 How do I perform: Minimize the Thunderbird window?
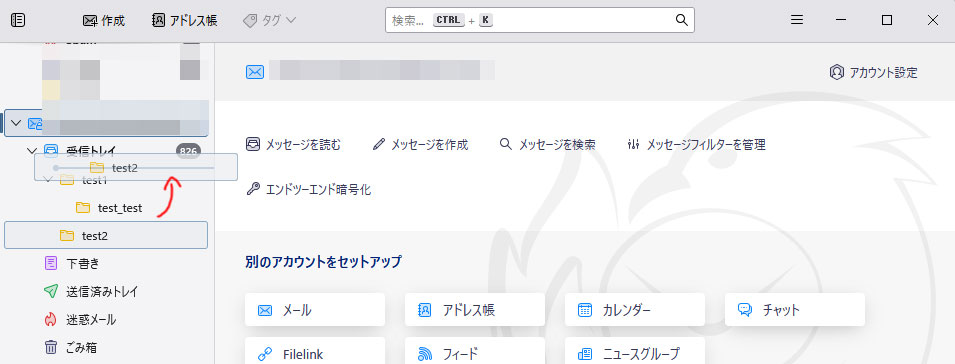842,20
